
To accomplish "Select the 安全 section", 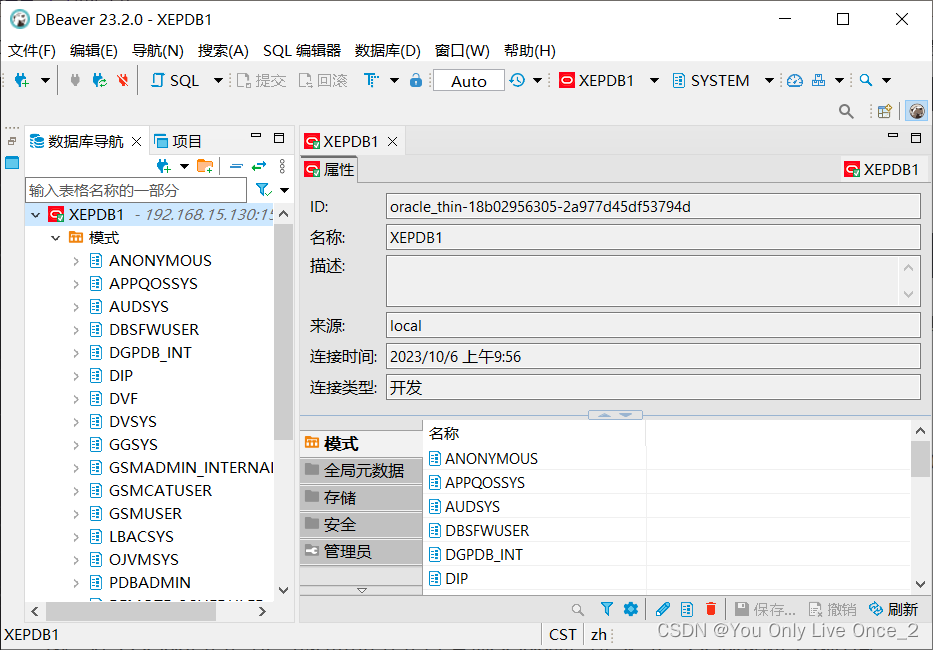I will [x=361, y=524].
